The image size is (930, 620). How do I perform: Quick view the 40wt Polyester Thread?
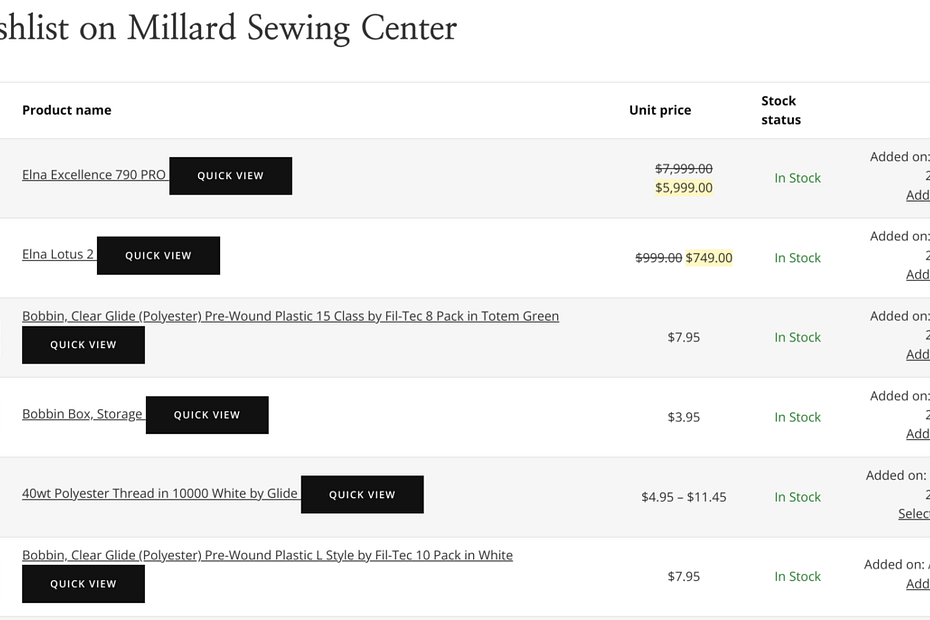coord(362,495)
